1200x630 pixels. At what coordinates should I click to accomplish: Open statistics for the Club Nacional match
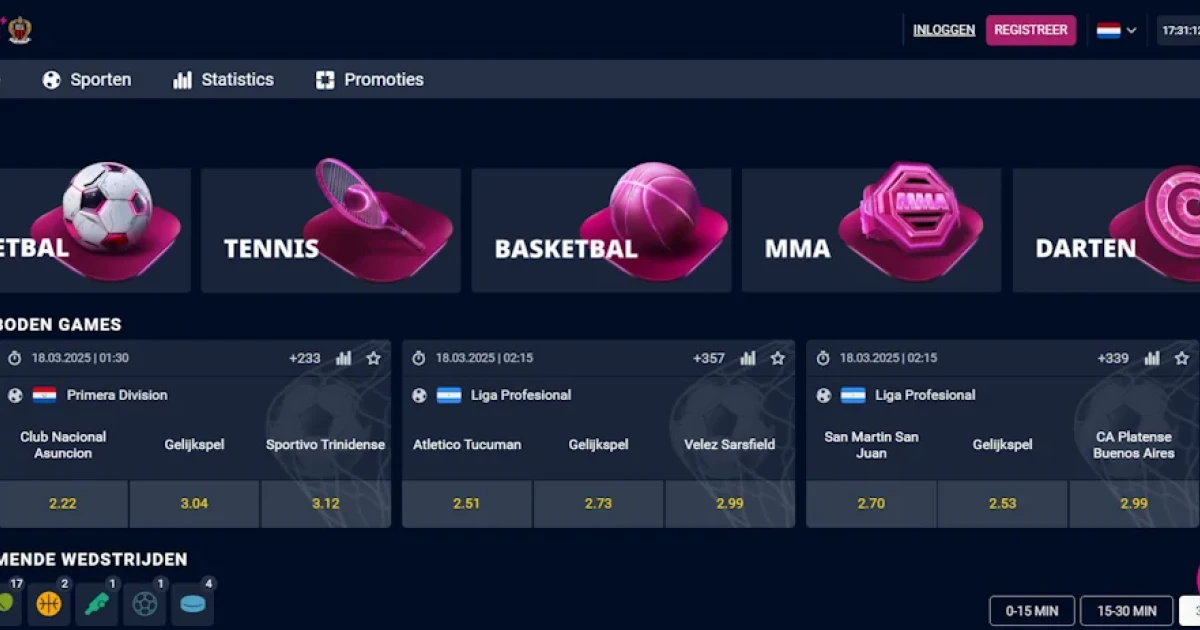[x=344, y=357]
